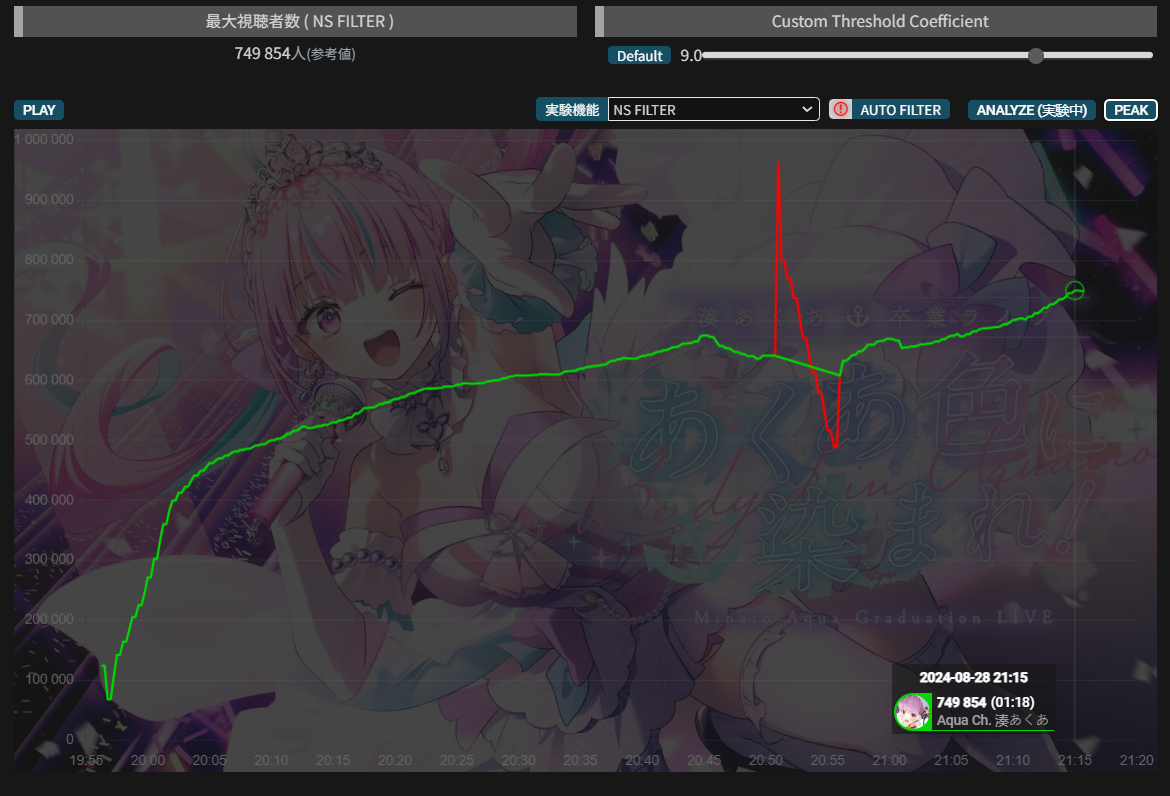This screenshot has width=1170, height=796.
Task: Click the green peak marker circle on graph
Action: [1074, 290]
